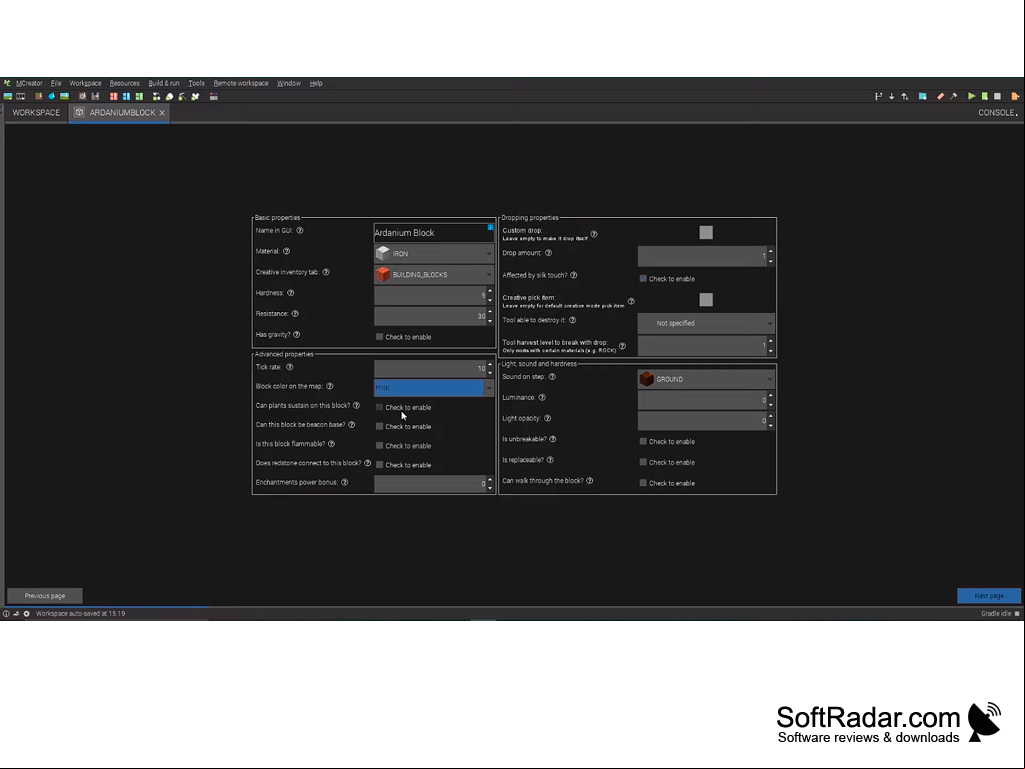Enable Can walk through the block checkbox
The width and height of the screenshot is (1025, 769).
pos(643,483)
